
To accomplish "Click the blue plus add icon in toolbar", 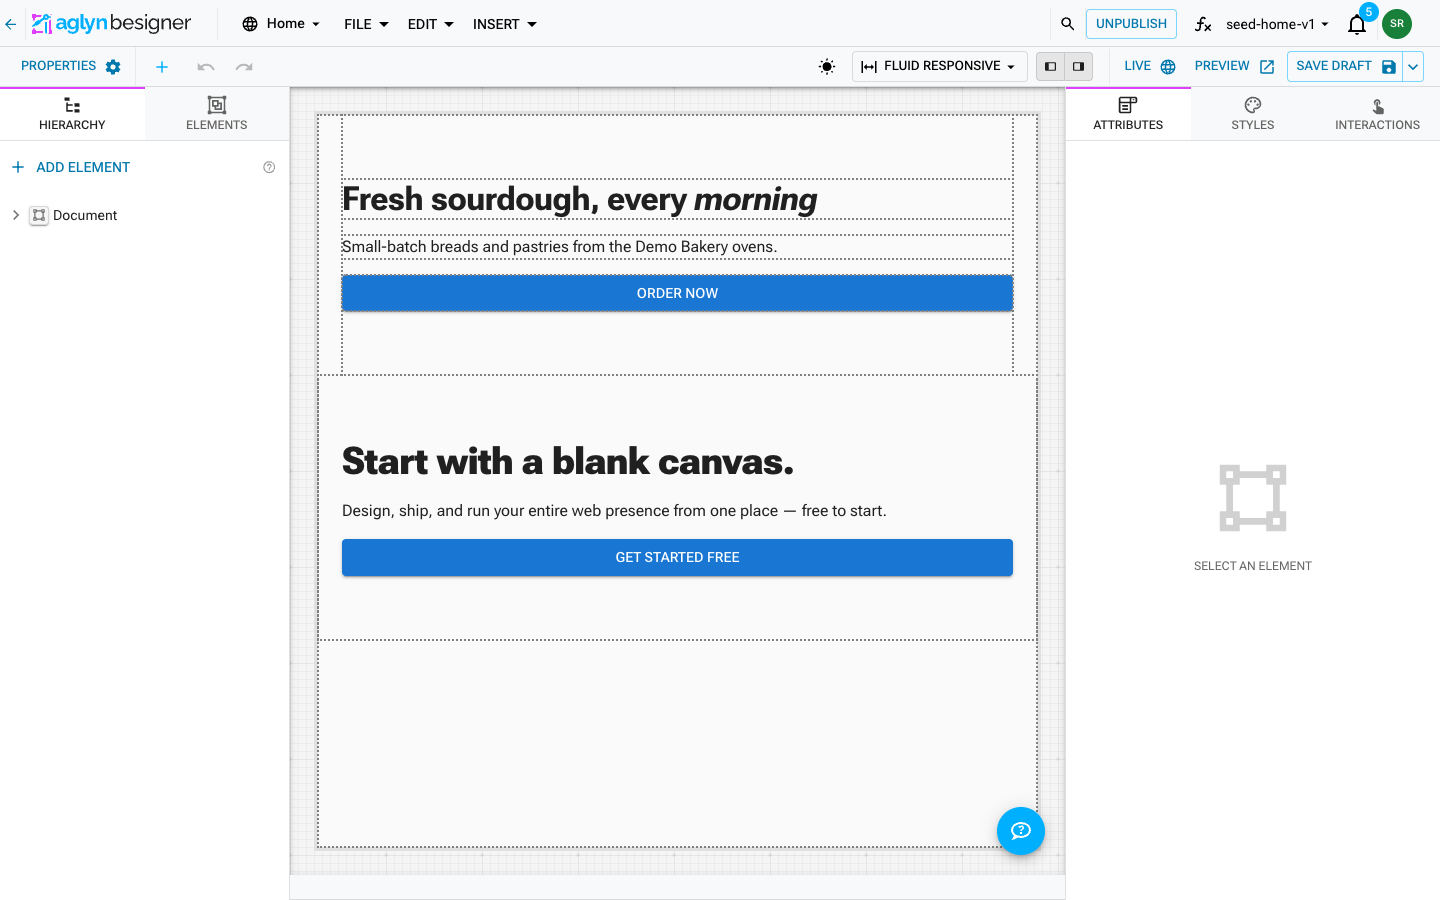I will tap(162, 67).
